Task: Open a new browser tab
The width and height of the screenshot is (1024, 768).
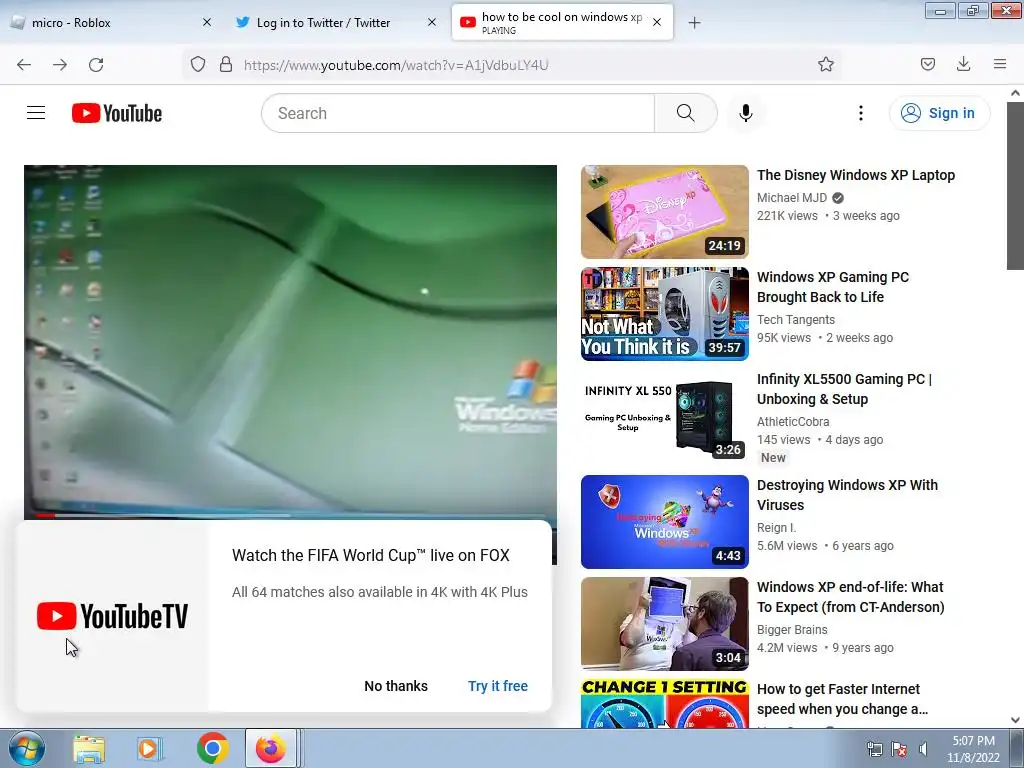Action: [694, 23]
